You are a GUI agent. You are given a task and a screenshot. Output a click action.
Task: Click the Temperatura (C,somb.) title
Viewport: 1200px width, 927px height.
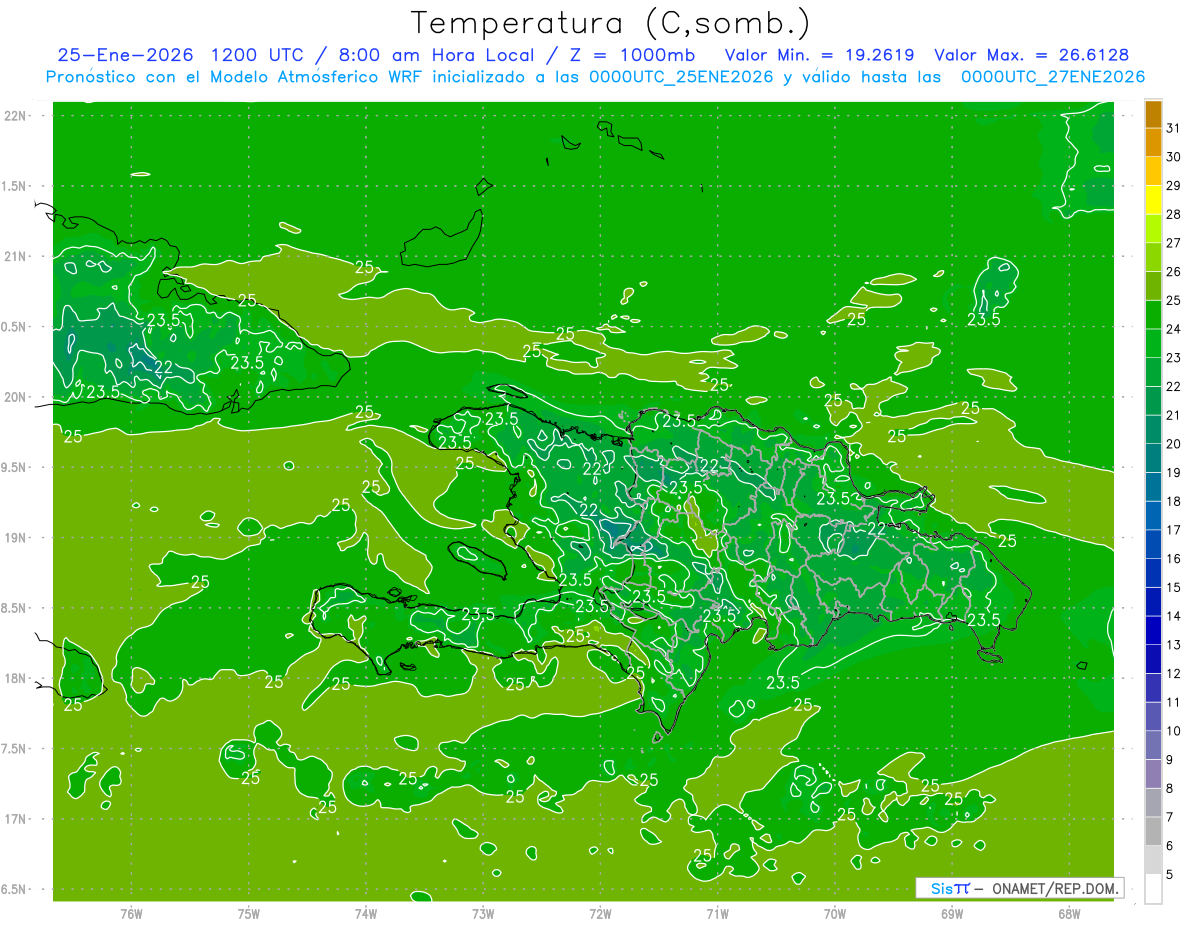[611, 23]
